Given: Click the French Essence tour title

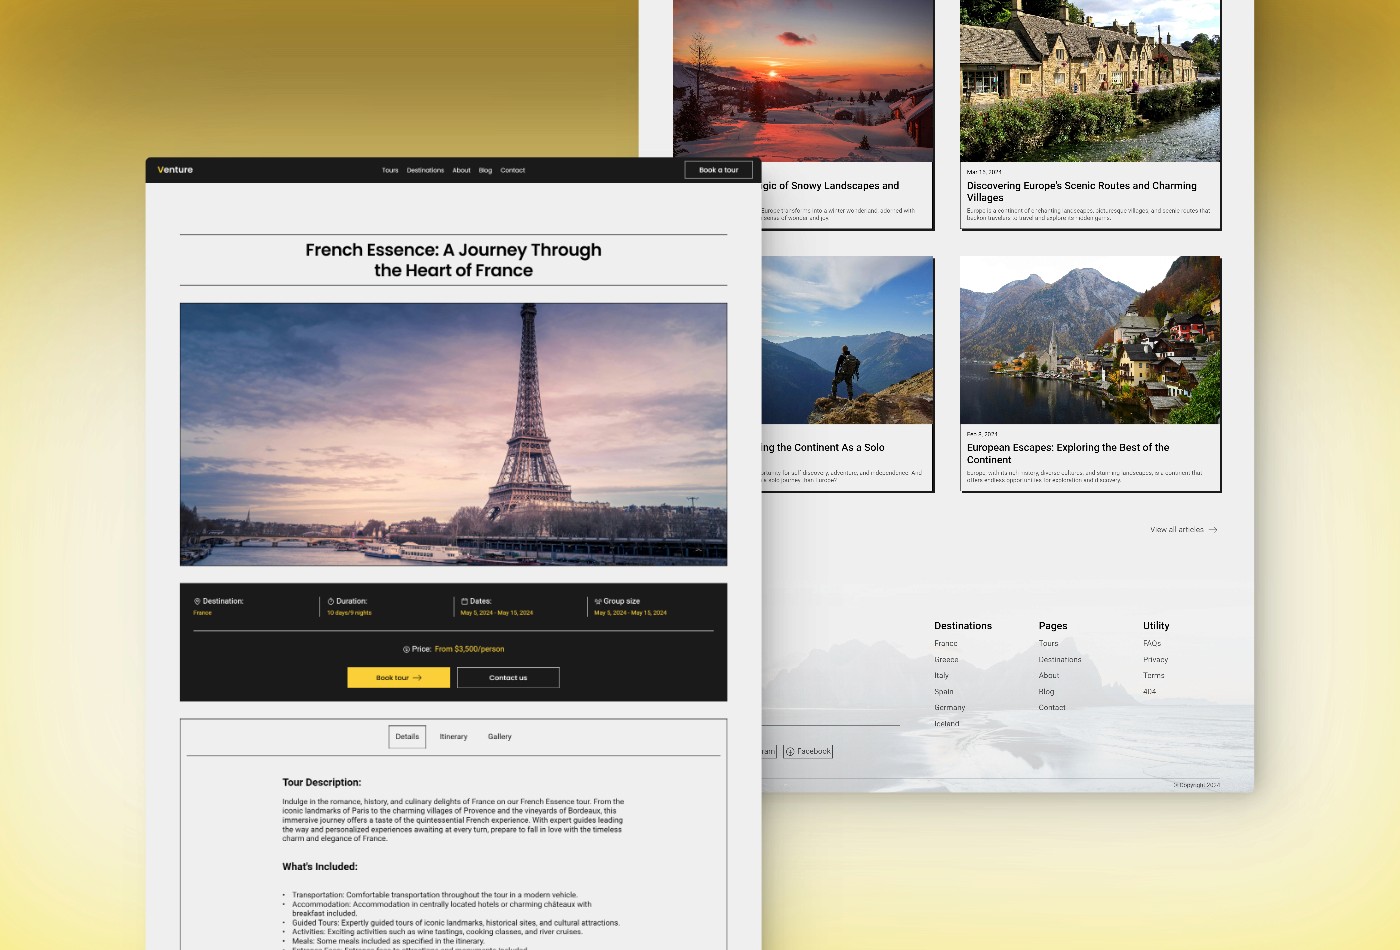Looking at the screenshot, I should click(x=453, y=260).
